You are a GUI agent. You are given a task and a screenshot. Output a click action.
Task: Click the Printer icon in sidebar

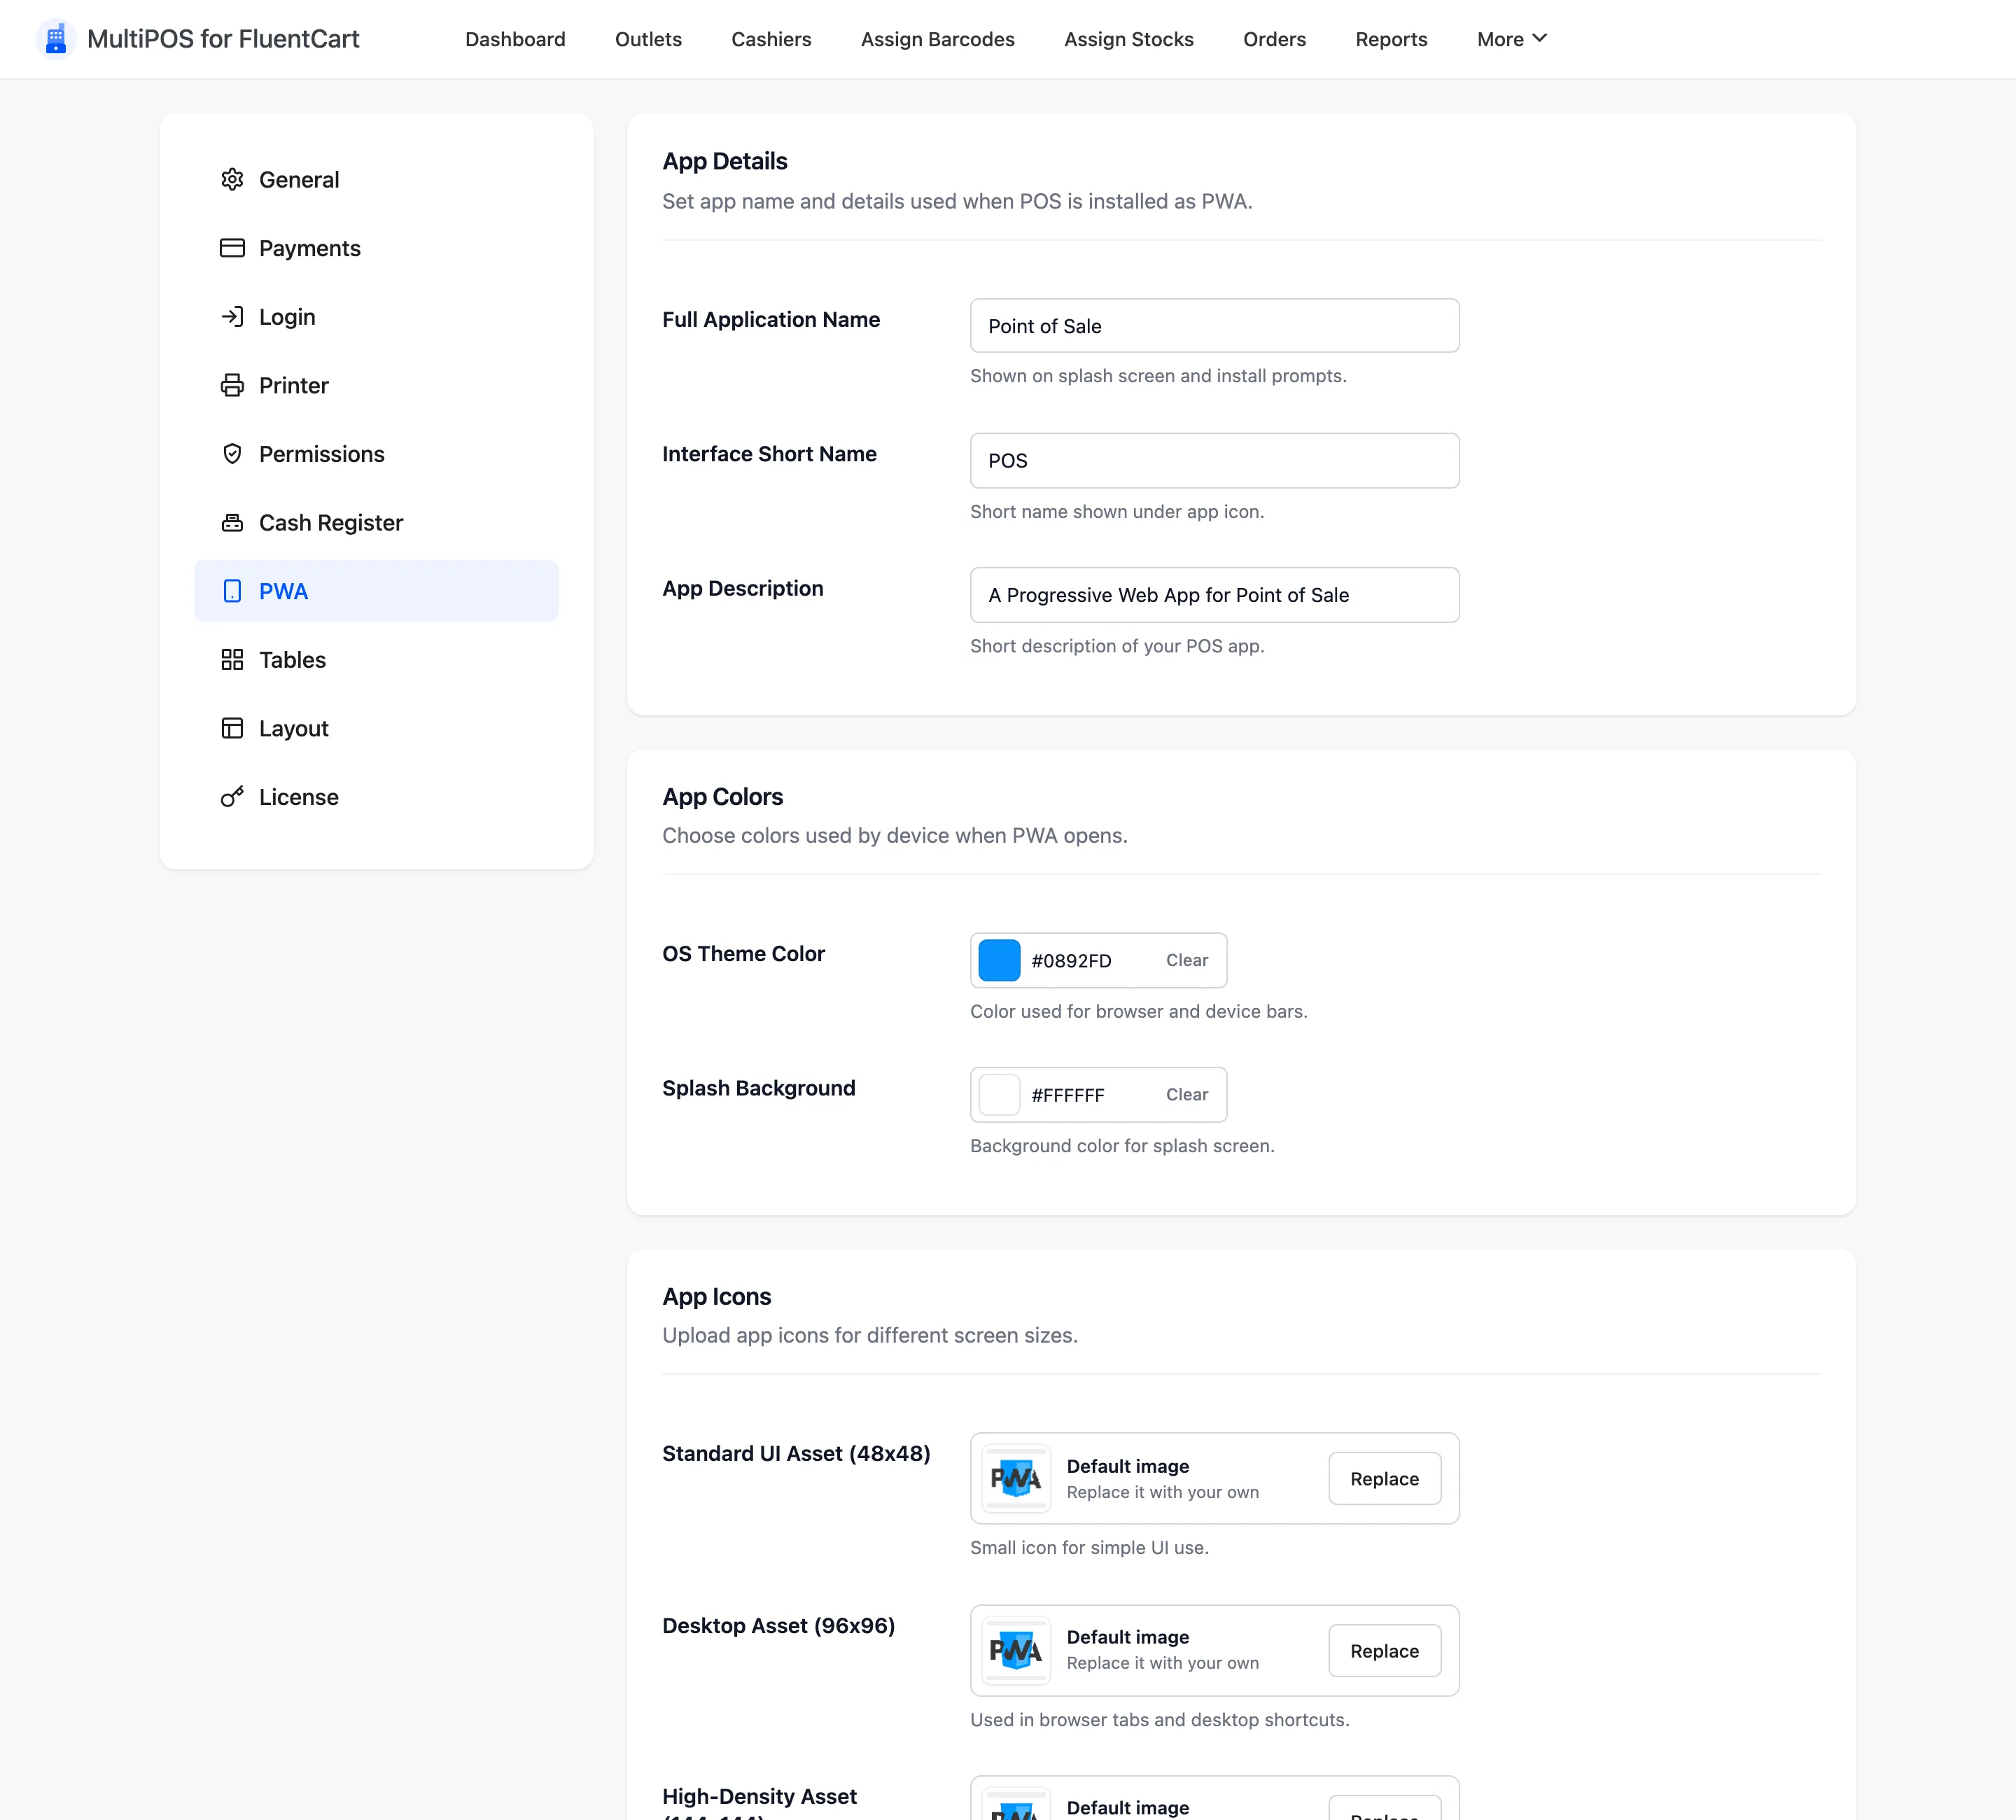click(x=232, y=385)
